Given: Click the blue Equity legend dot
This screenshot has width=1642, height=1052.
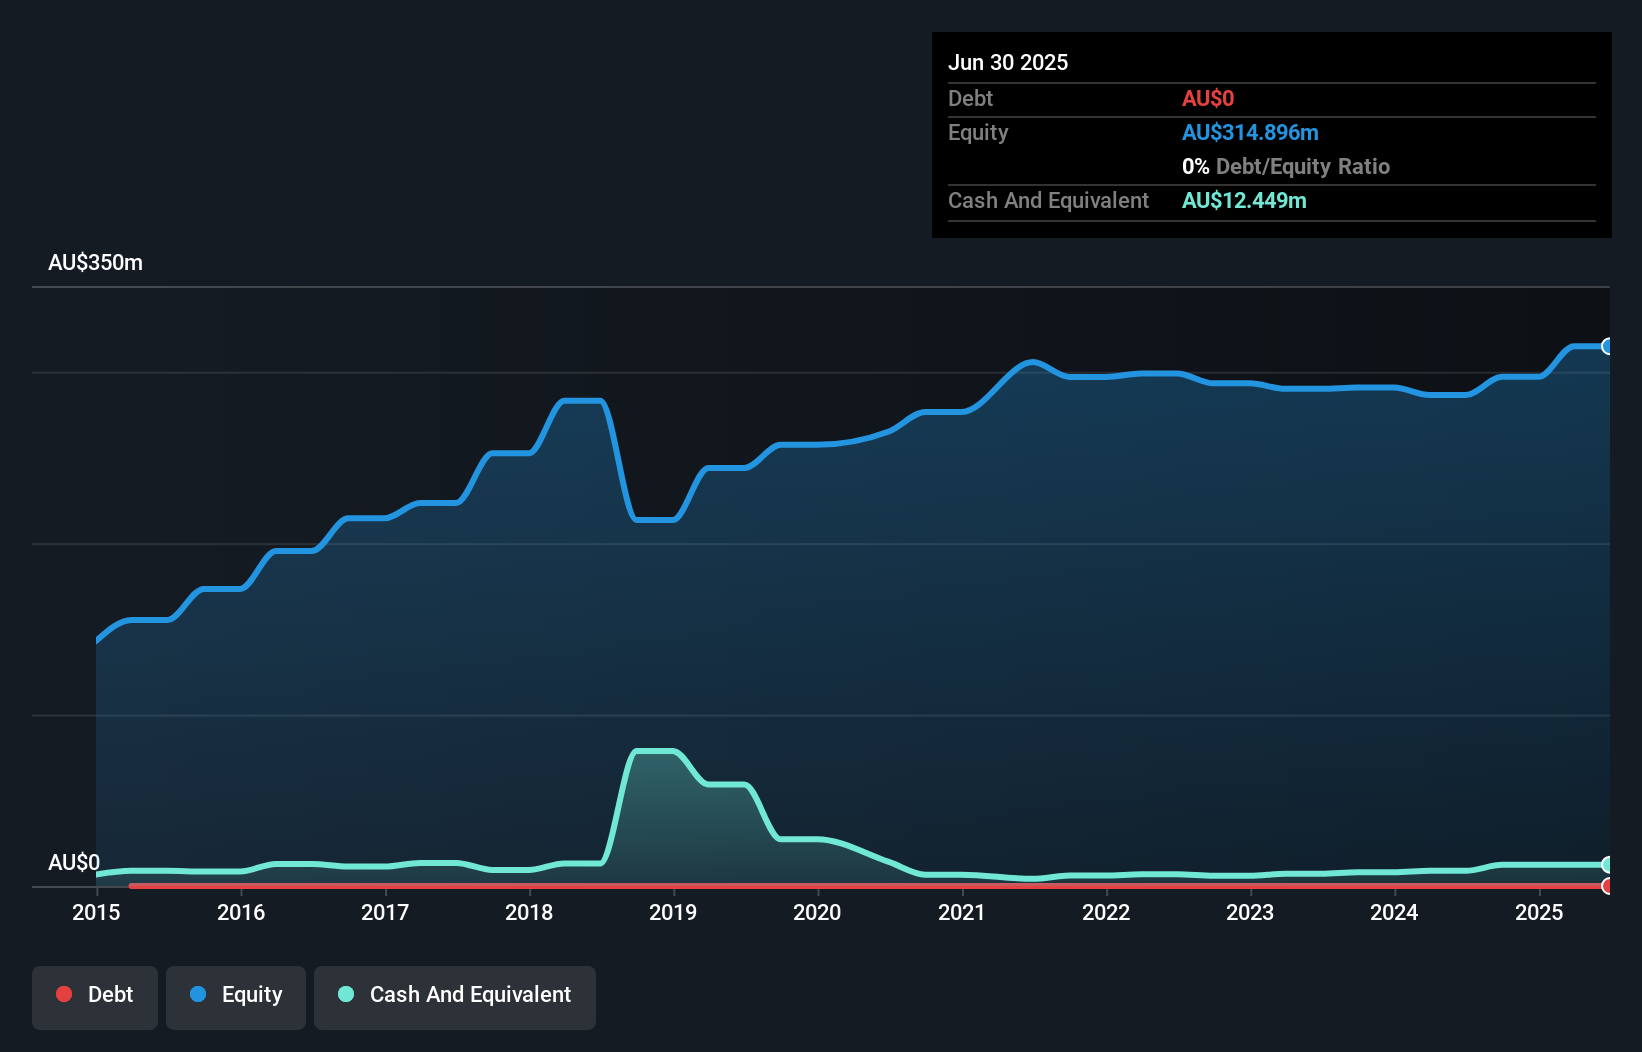Looking at the screenshot, I should tap(198, 994).
